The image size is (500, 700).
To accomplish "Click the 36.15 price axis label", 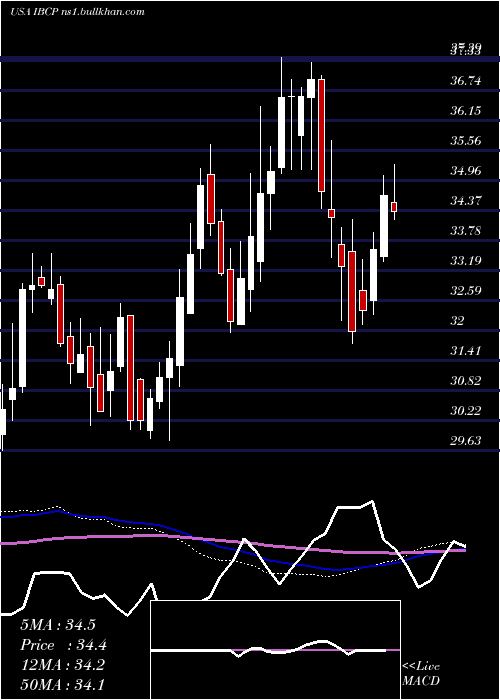I will 466,111.
